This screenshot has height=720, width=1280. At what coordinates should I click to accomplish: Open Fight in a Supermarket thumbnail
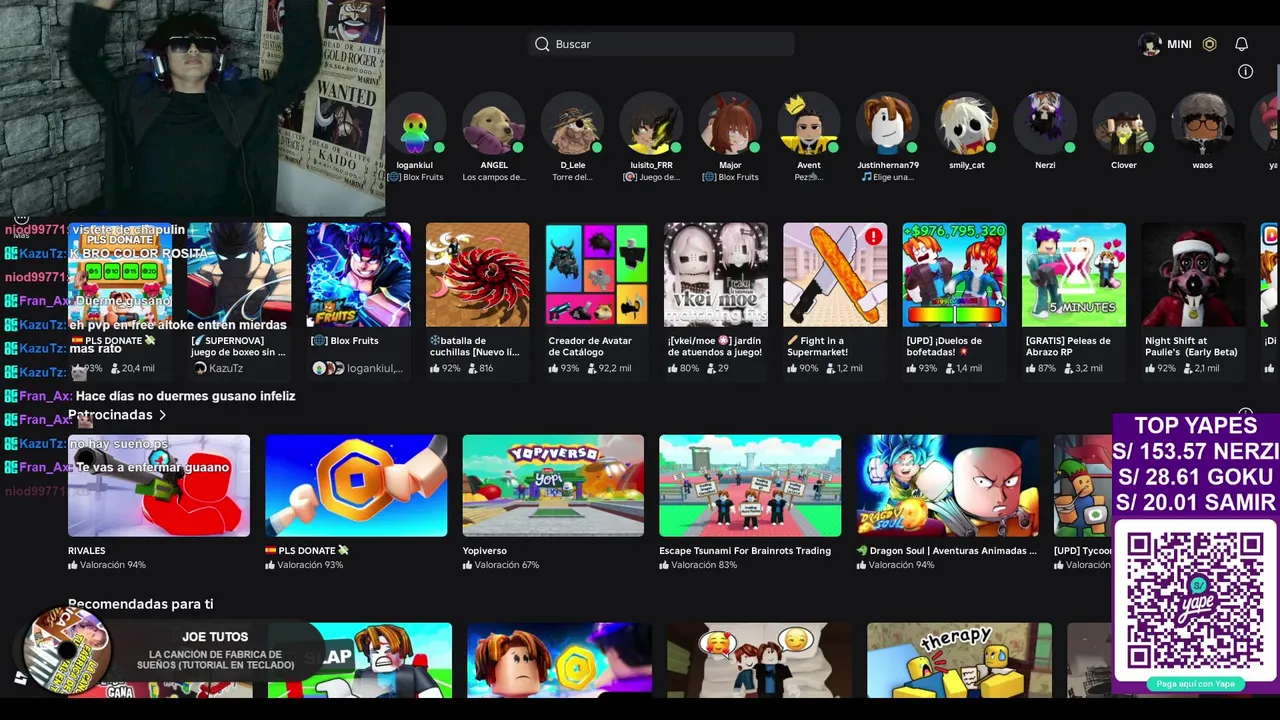coord(835,275)
